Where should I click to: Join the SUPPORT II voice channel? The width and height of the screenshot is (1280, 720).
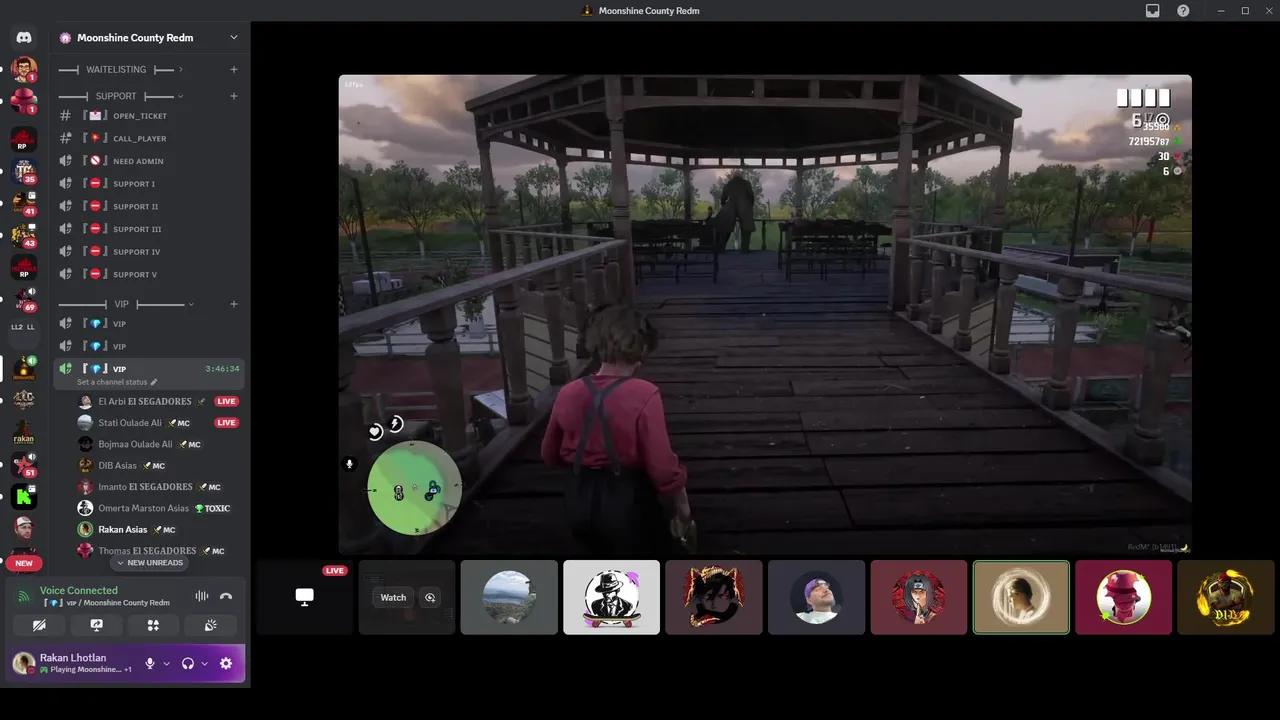coord(149,206)
